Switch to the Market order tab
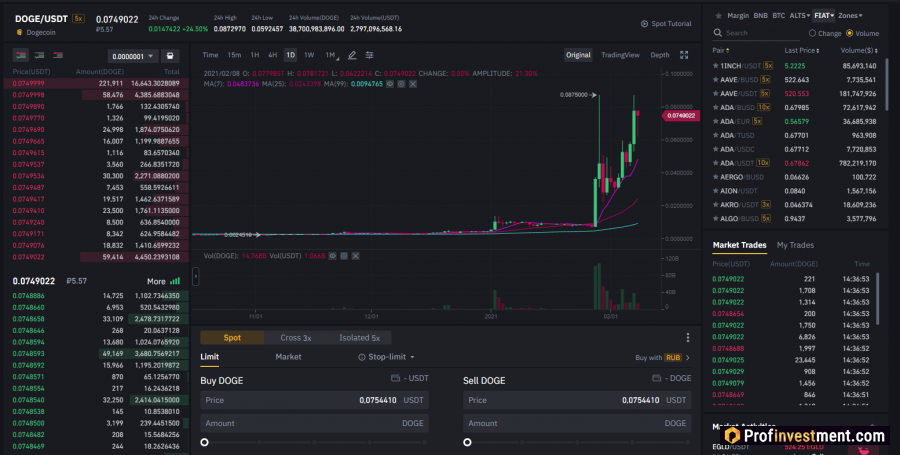 click(288, 357)
